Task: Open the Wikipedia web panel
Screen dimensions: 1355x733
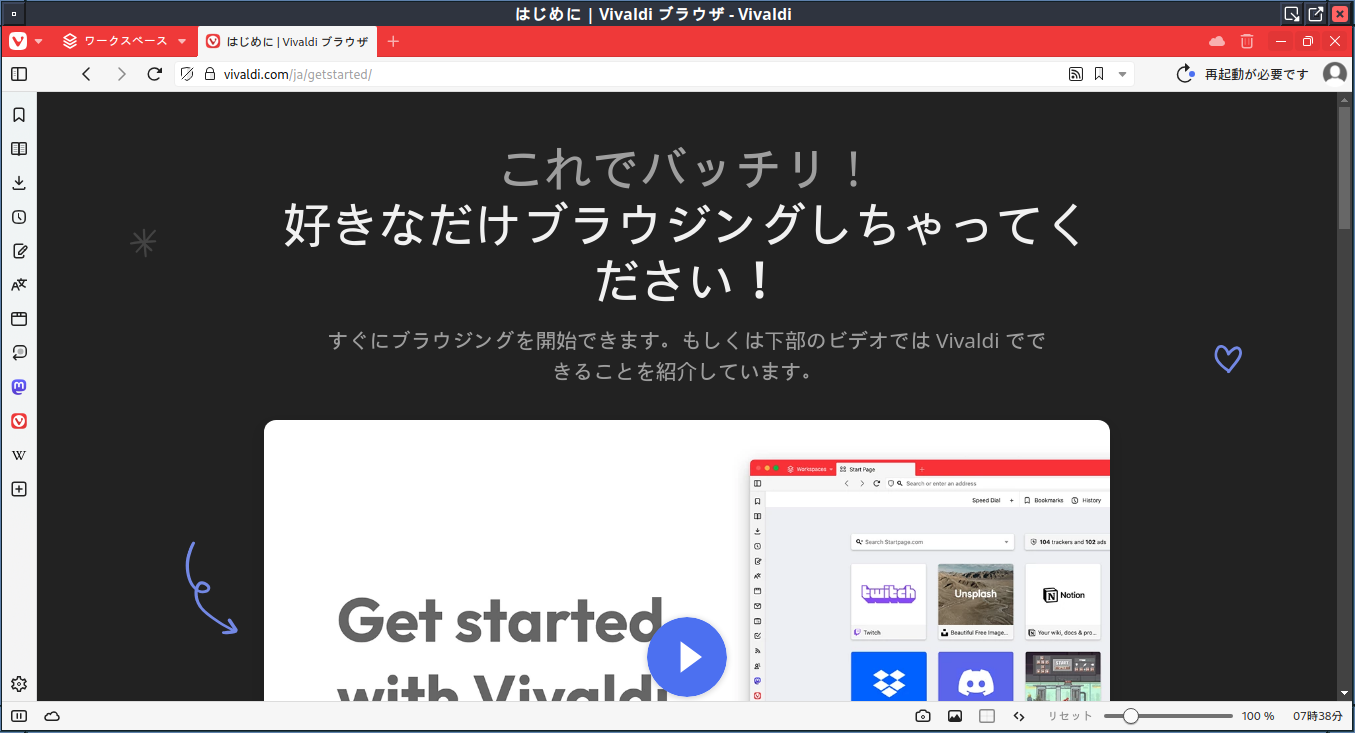Action: click(19, 455)
